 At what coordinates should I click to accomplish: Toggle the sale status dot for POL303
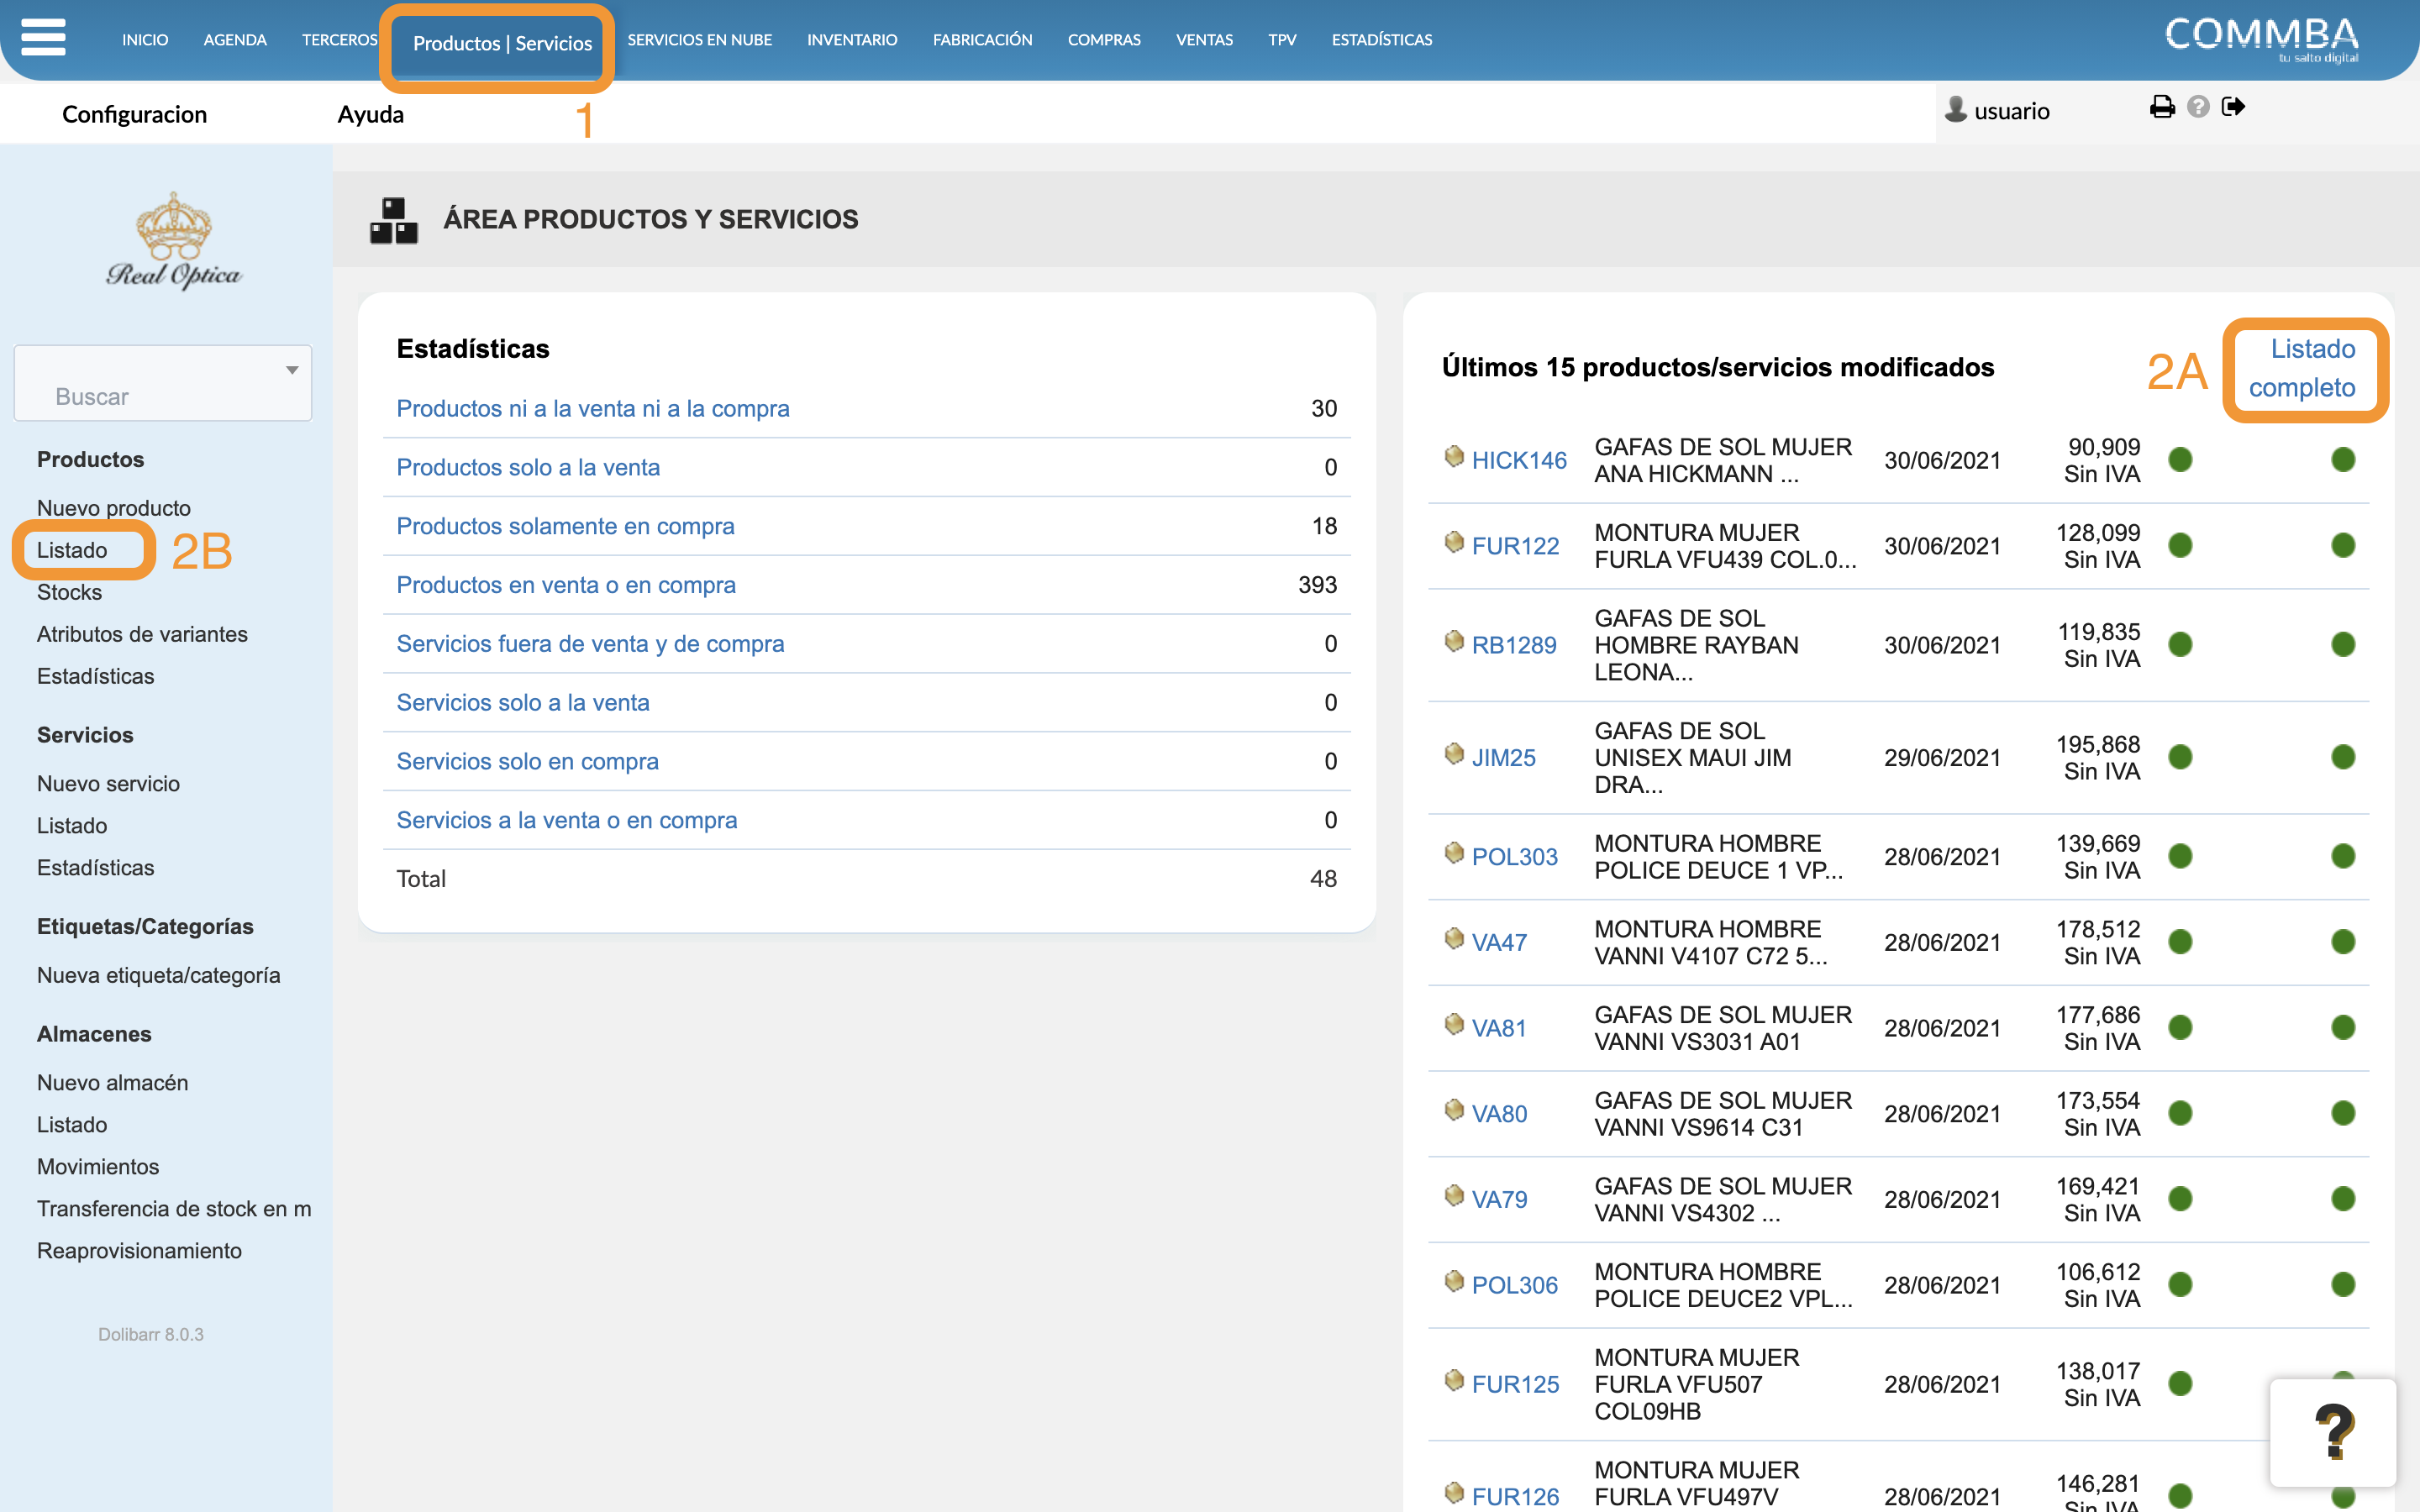(2180, 857)
